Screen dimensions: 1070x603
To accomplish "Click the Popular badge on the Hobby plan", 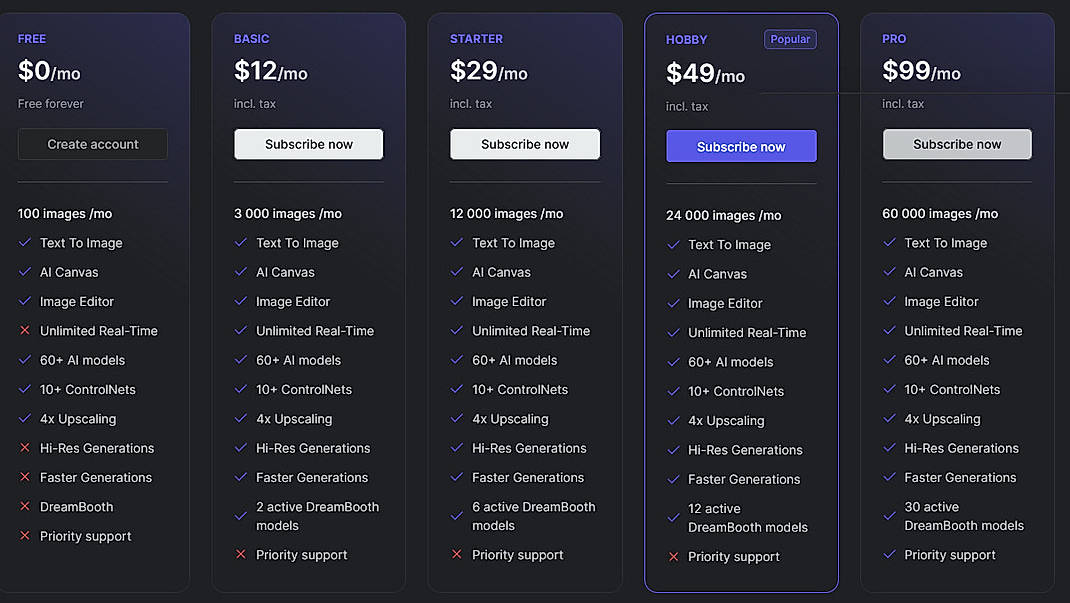I will point(790,38).
